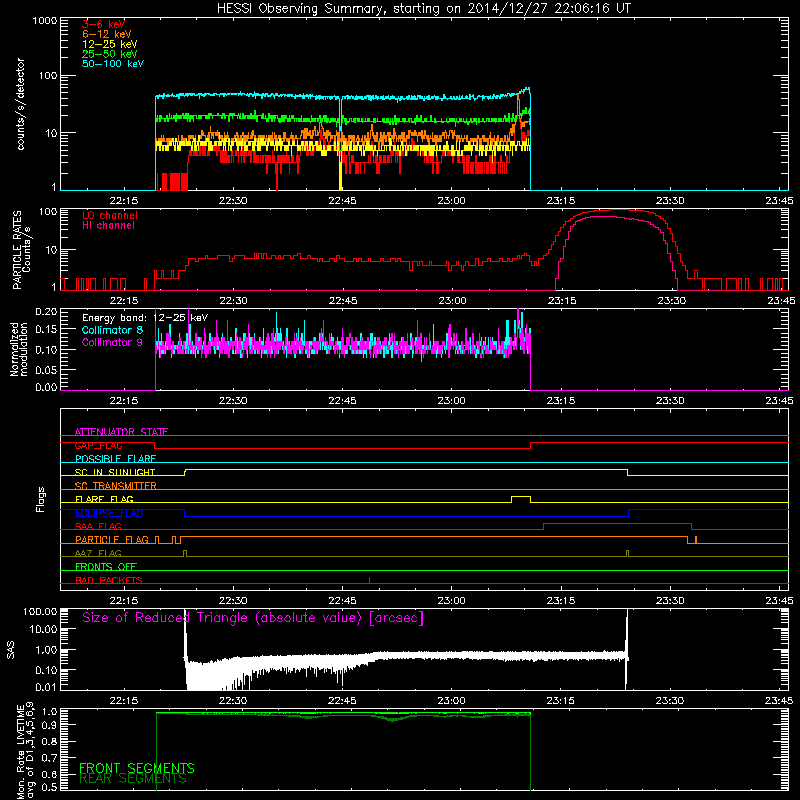
Task: Click the 0.01 tick on SAS axis
Action: pos(46,687)
